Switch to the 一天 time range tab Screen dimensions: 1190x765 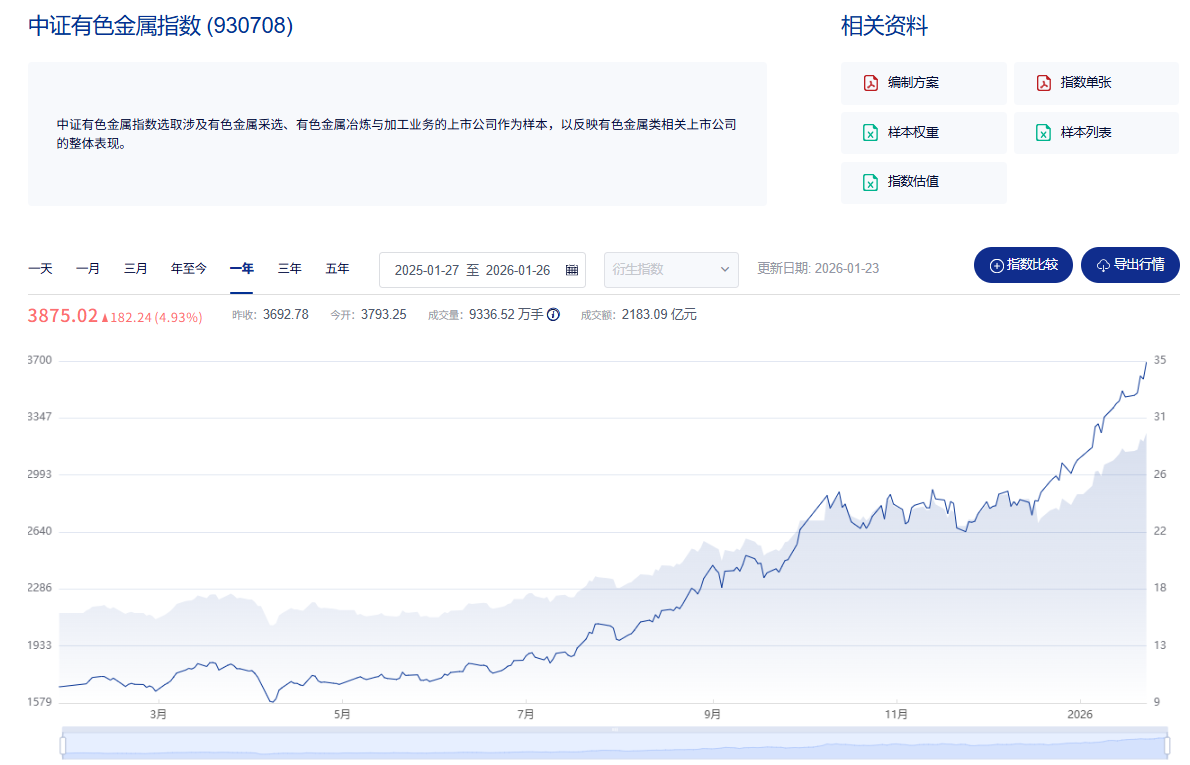coord(40,268)
